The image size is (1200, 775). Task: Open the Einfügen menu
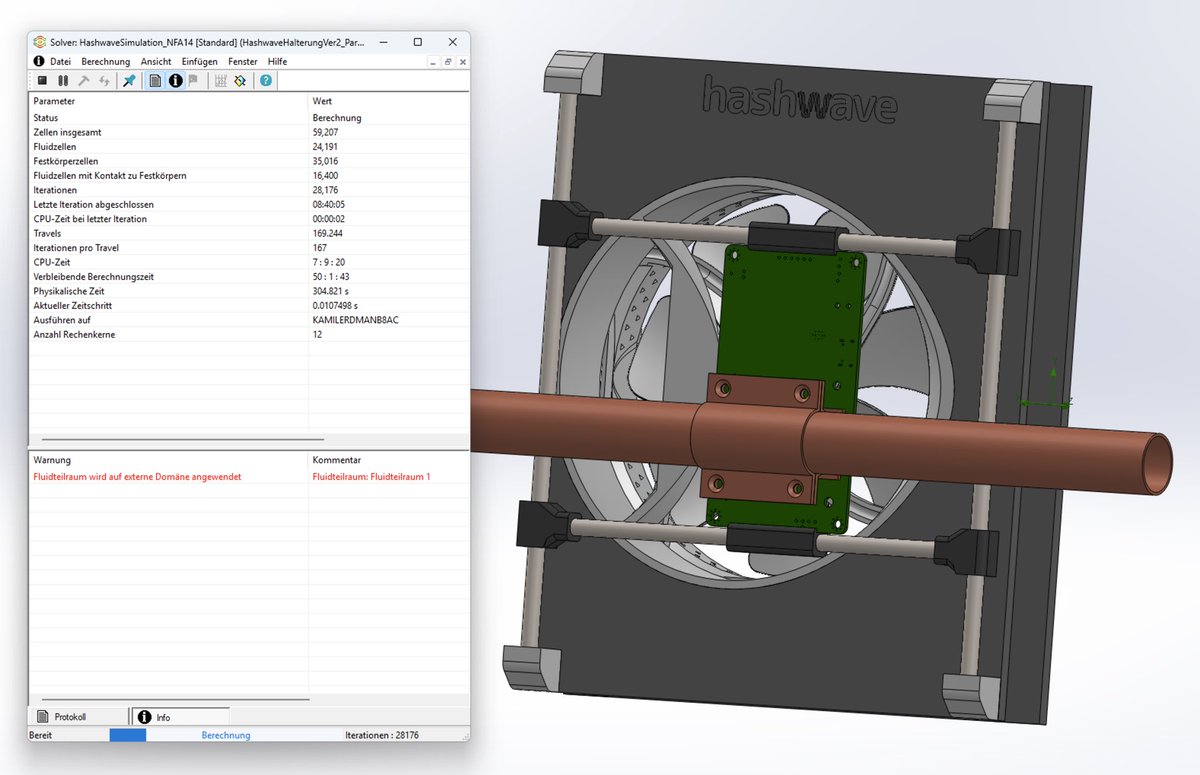pyautogui.click(x=200, y=62)
